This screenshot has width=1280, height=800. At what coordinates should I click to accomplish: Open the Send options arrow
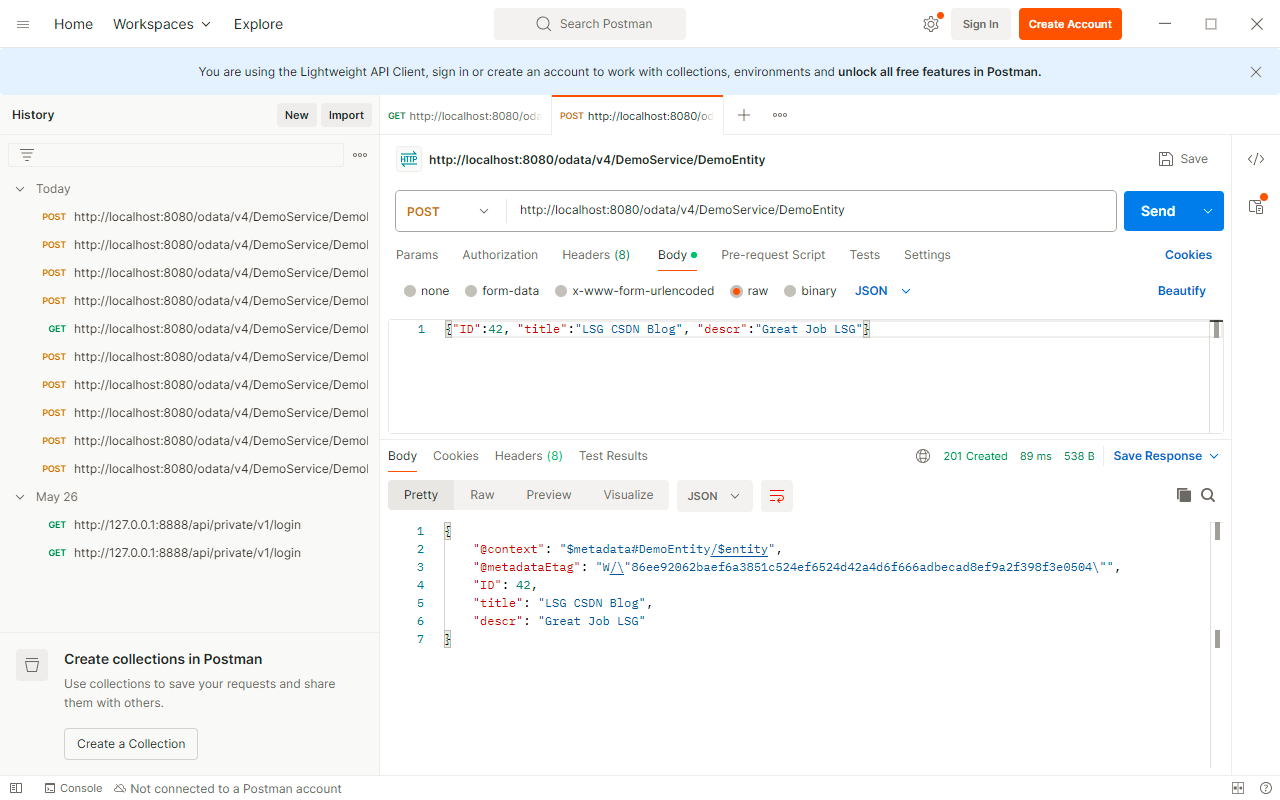pyautogui.click(x=1208, y=211)
